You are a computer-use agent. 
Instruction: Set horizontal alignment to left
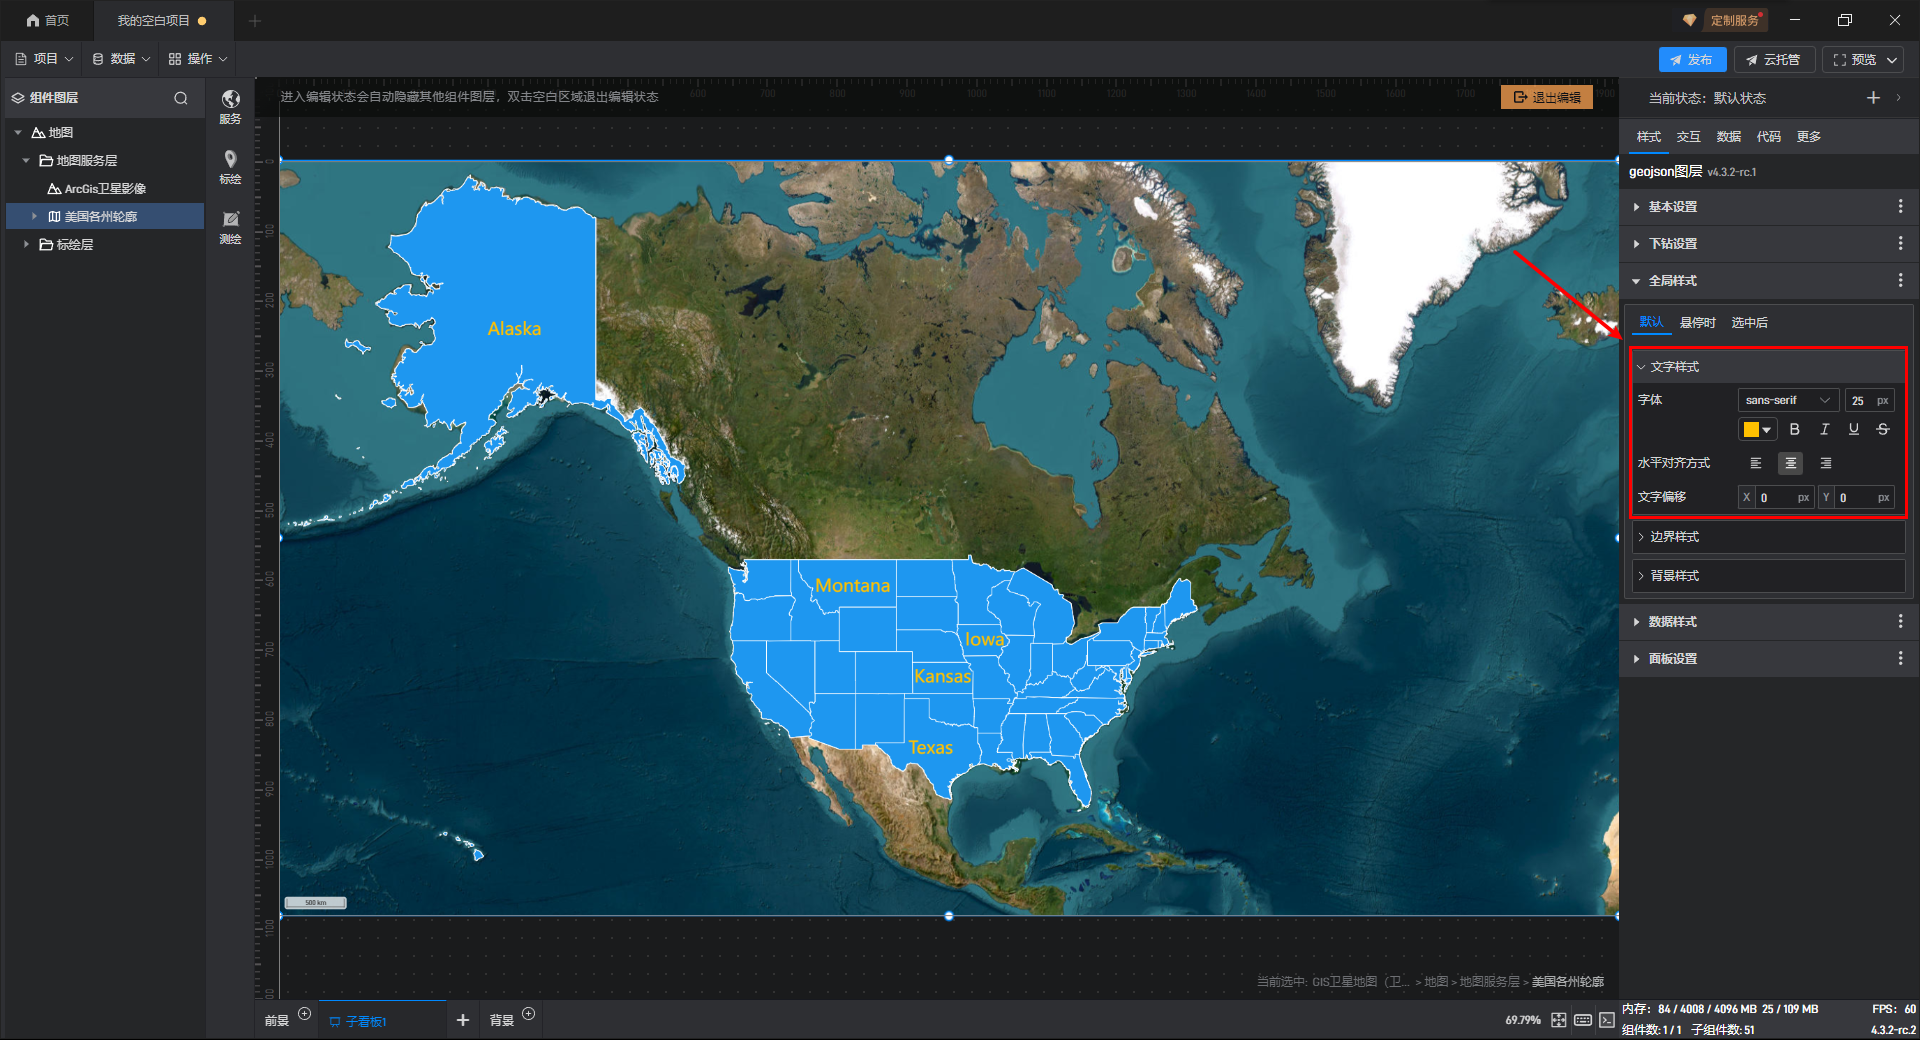(1756, 463)
